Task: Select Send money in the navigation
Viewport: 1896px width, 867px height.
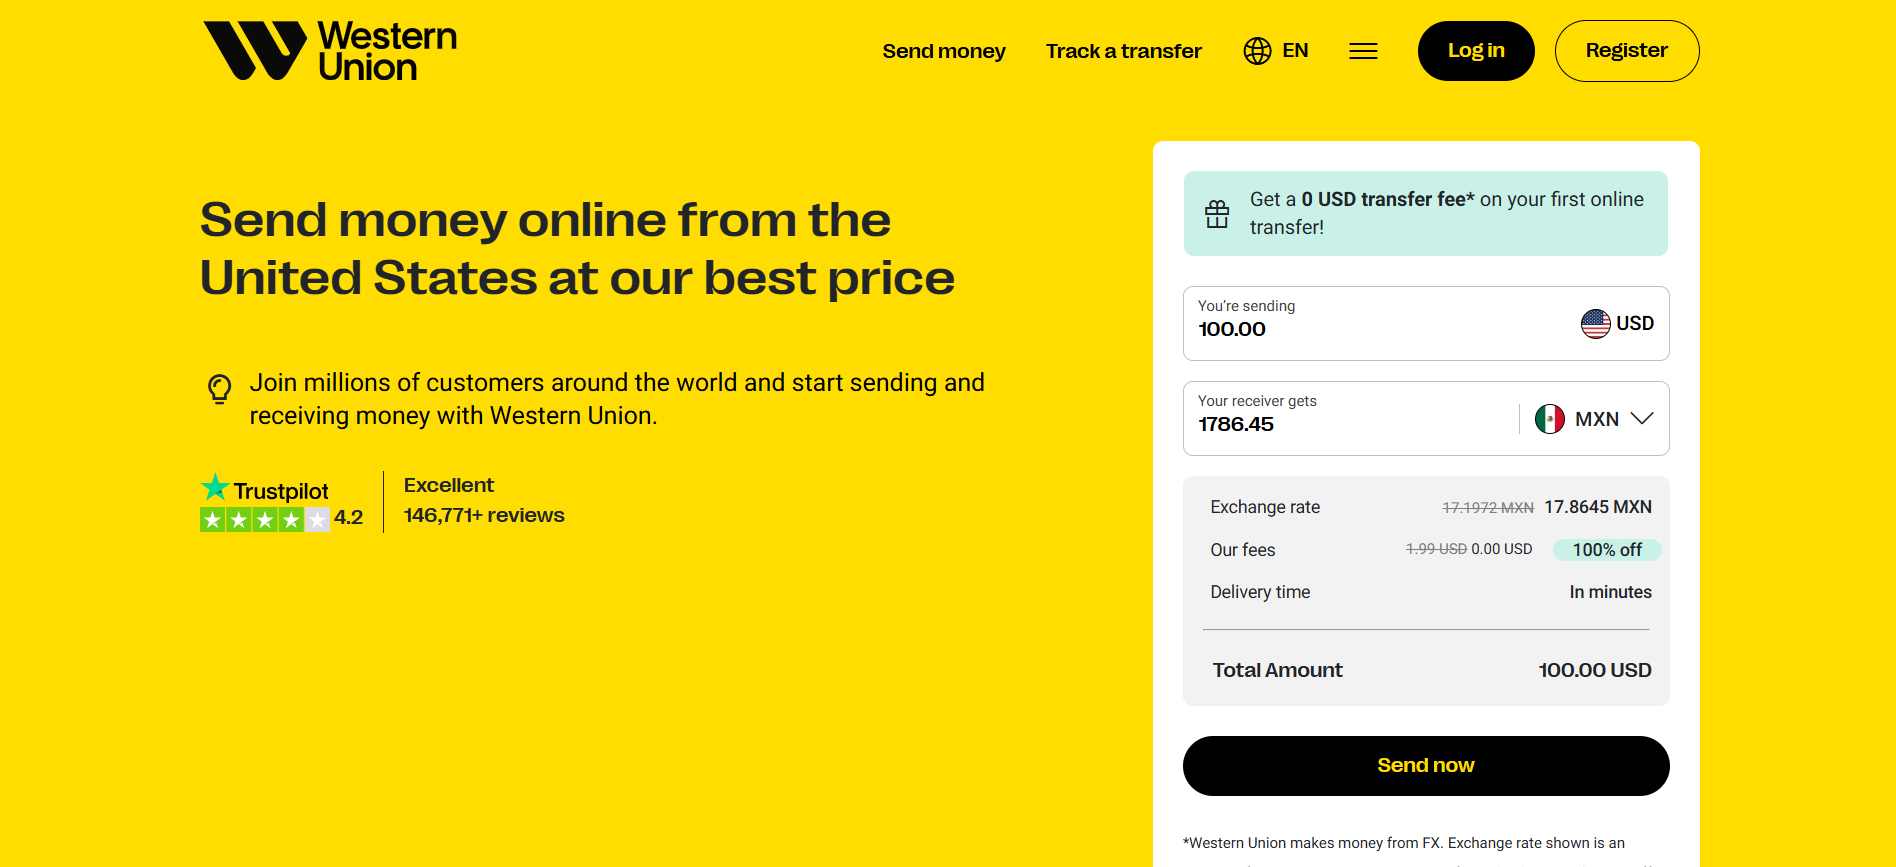Action: [x=943, y=50]
